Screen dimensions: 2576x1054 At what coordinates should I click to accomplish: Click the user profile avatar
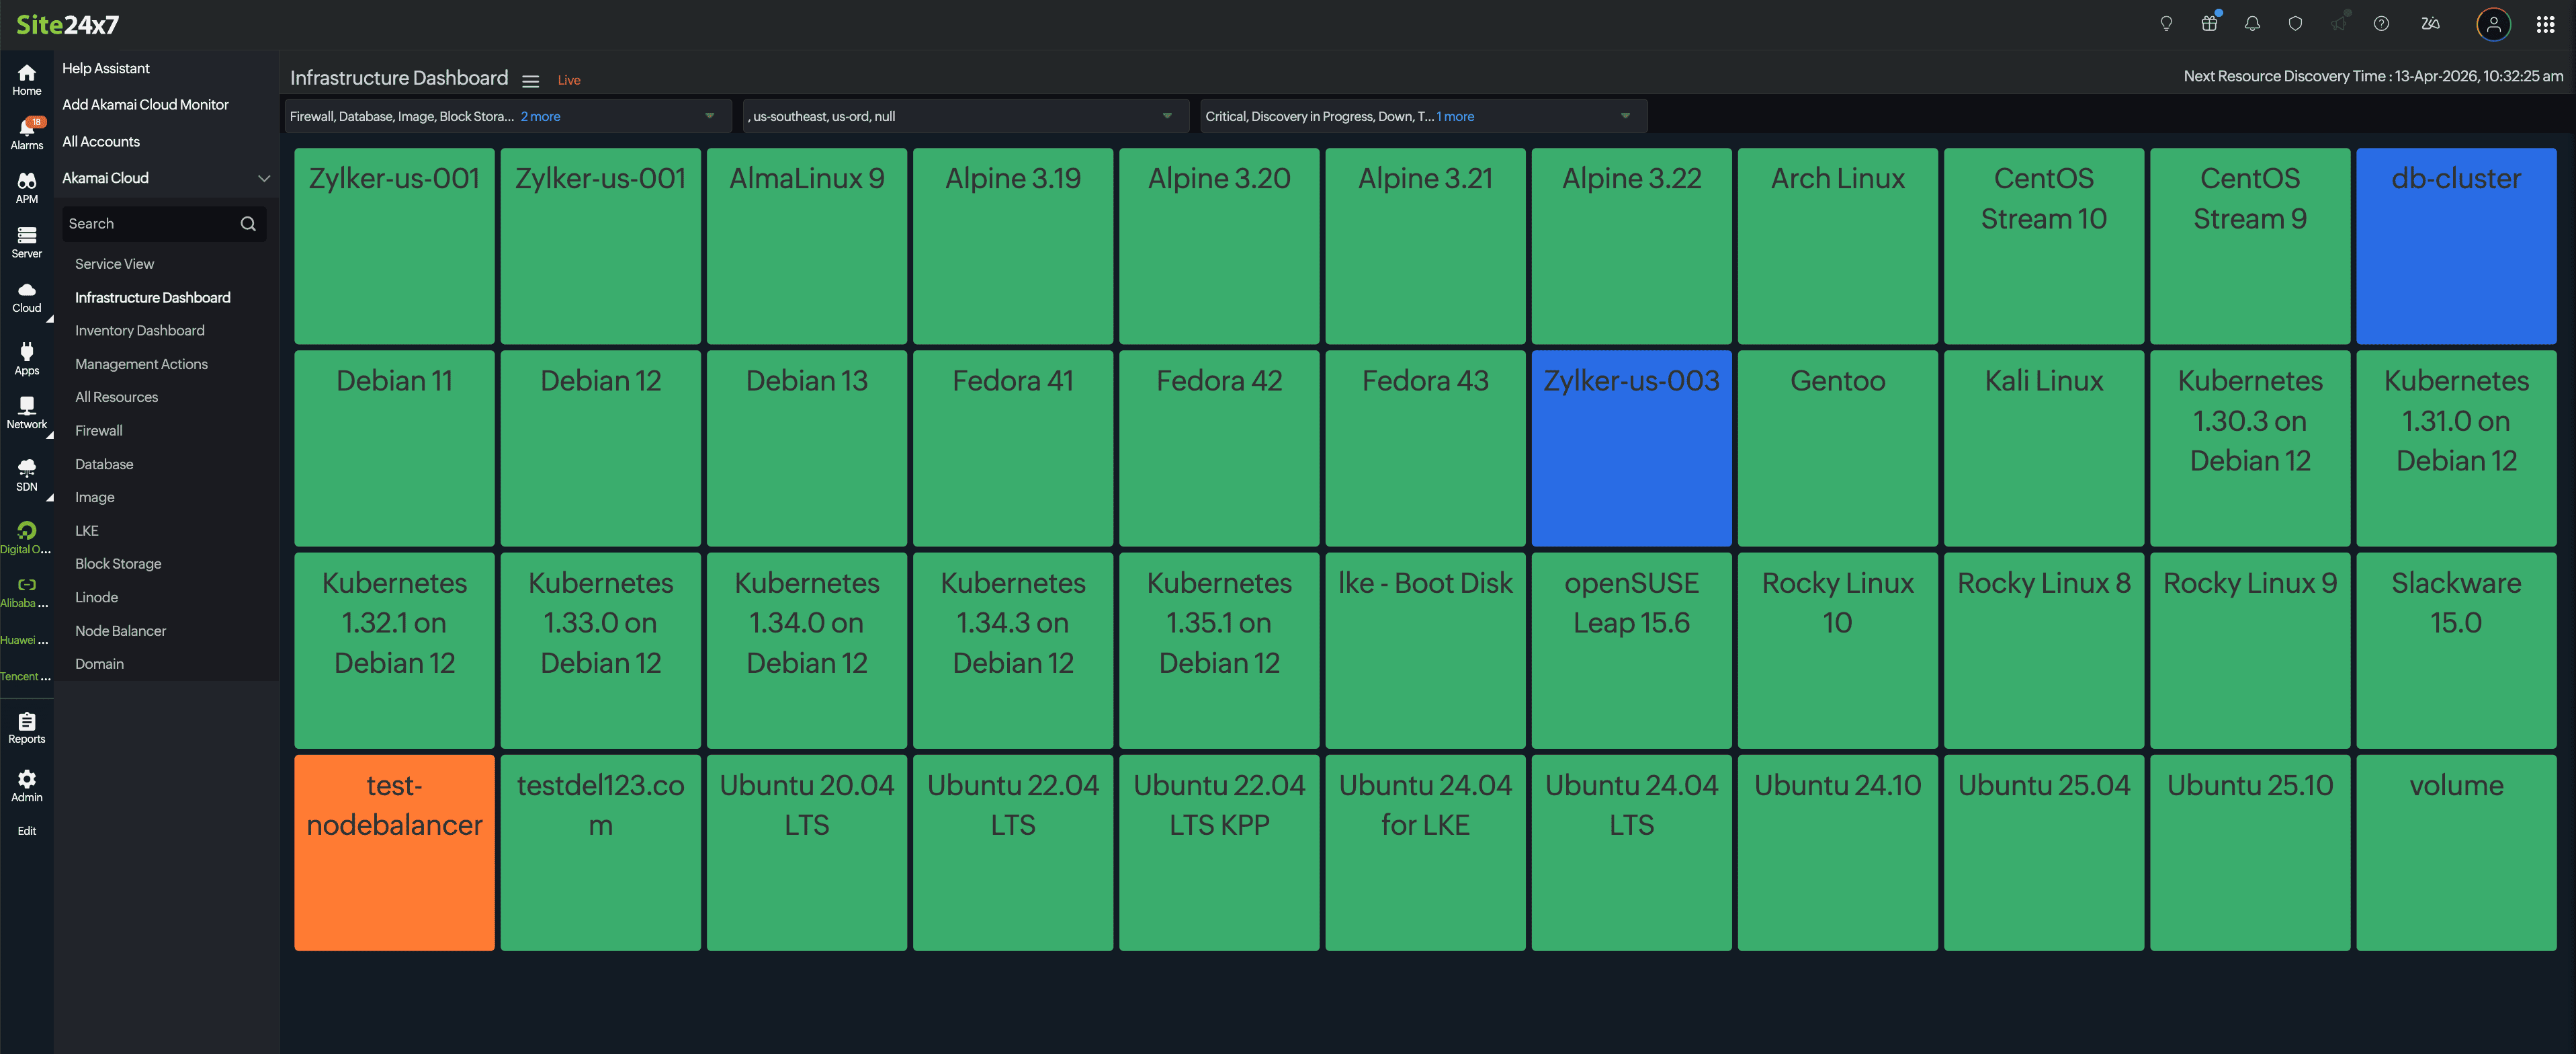(x=2493, y=24)
